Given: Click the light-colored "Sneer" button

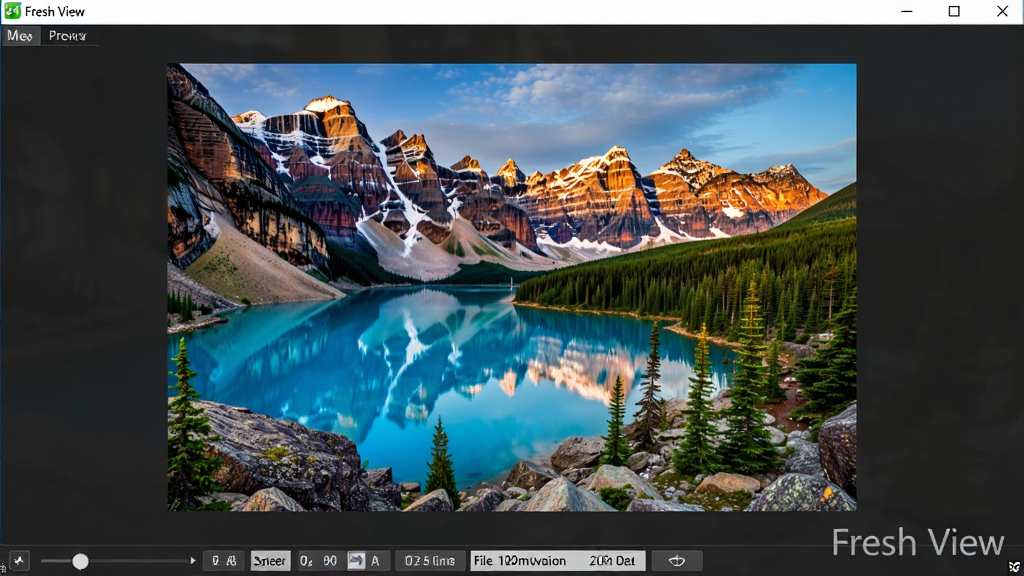Looking at the screenshot, I should click(270, 560).
